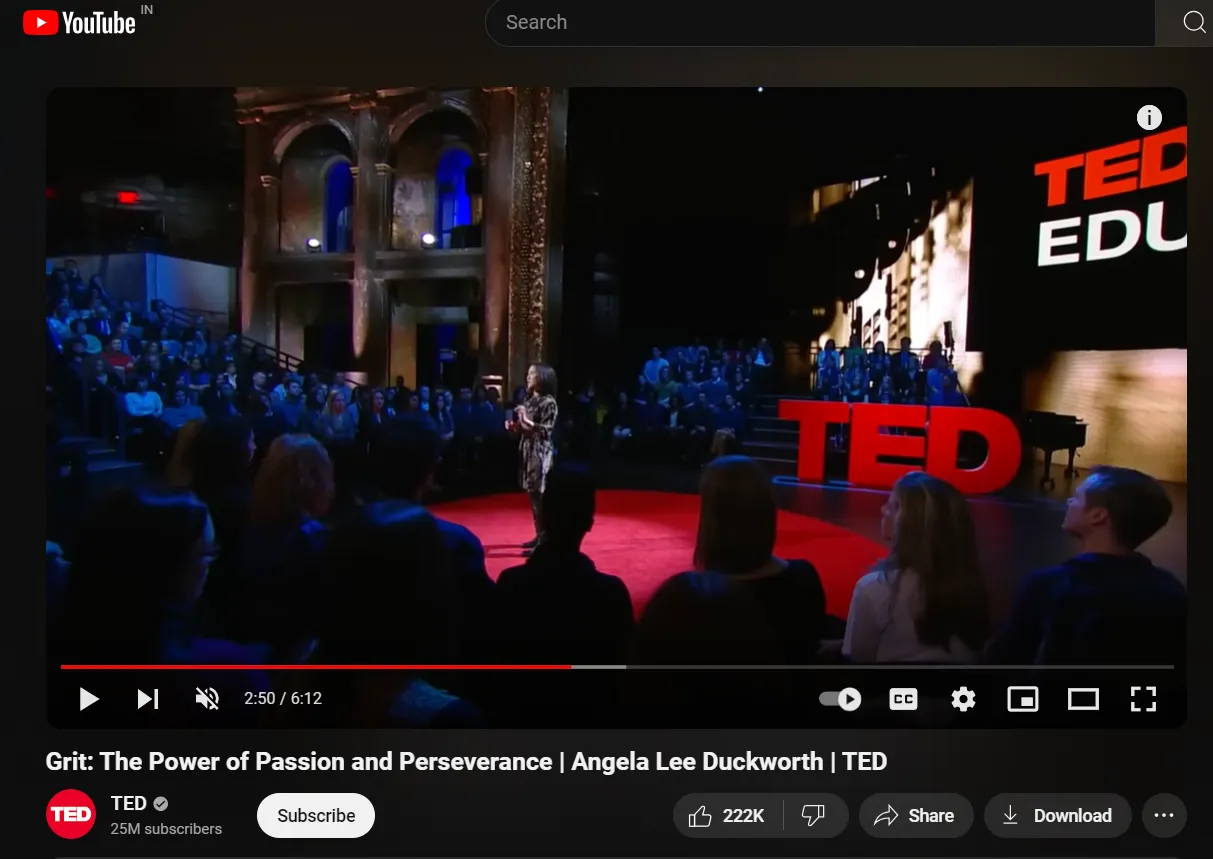Open the YouTube home logo
The image size is (1213, 859).
point(79,22)
